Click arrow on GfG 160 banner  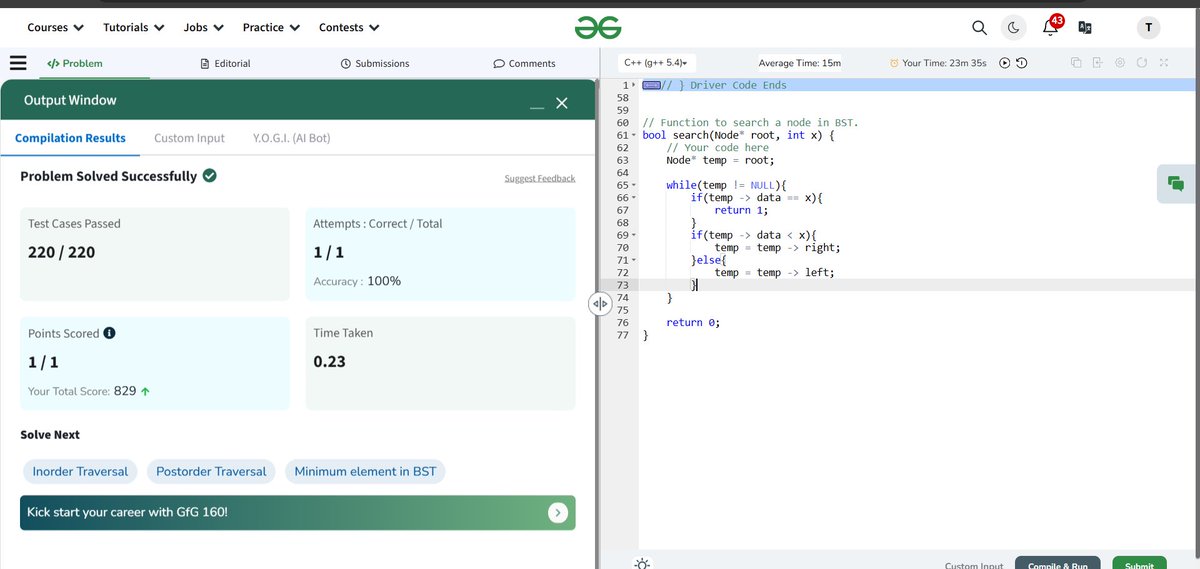pyautogui.click(x=558, y=513)
